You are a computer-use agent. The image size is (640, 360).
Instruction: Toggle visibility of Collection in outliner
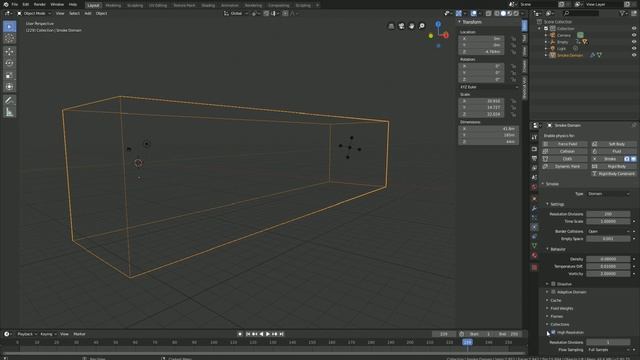[634, 29]
